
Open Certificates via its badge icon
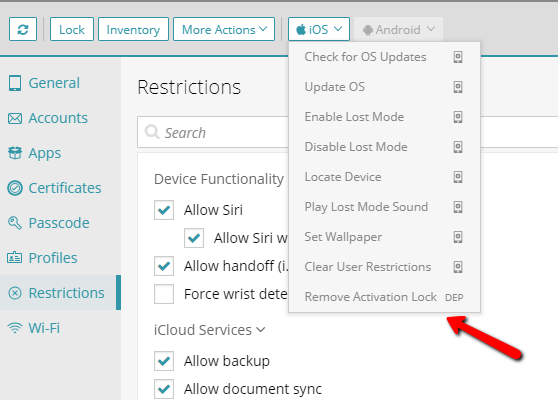pyautogui.click(x=15, y=188)
